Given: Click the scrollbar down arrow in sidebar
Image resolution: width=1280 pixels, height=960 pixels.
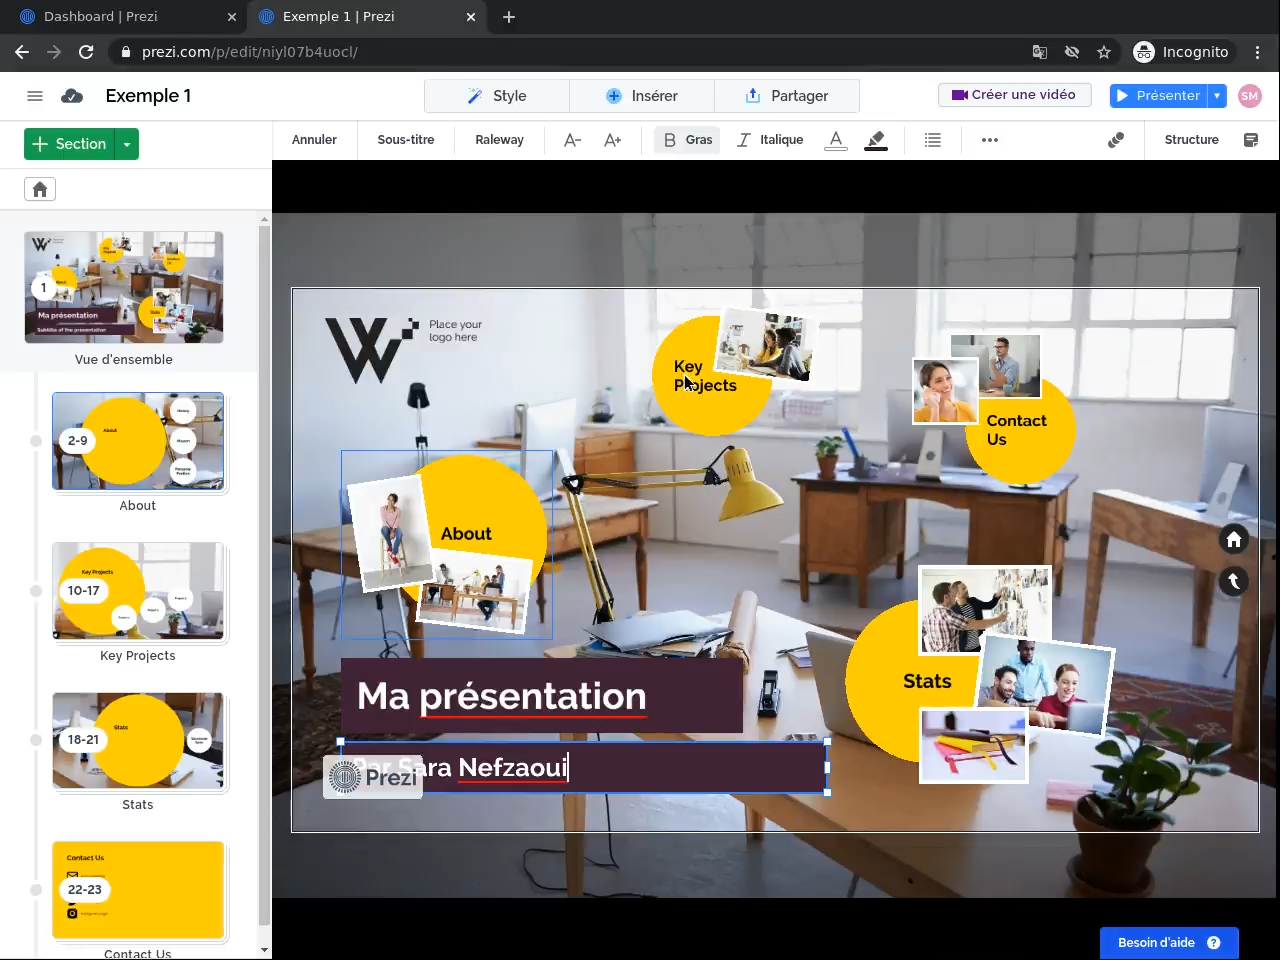Looking at the screenshot, I should pos(264,950).
